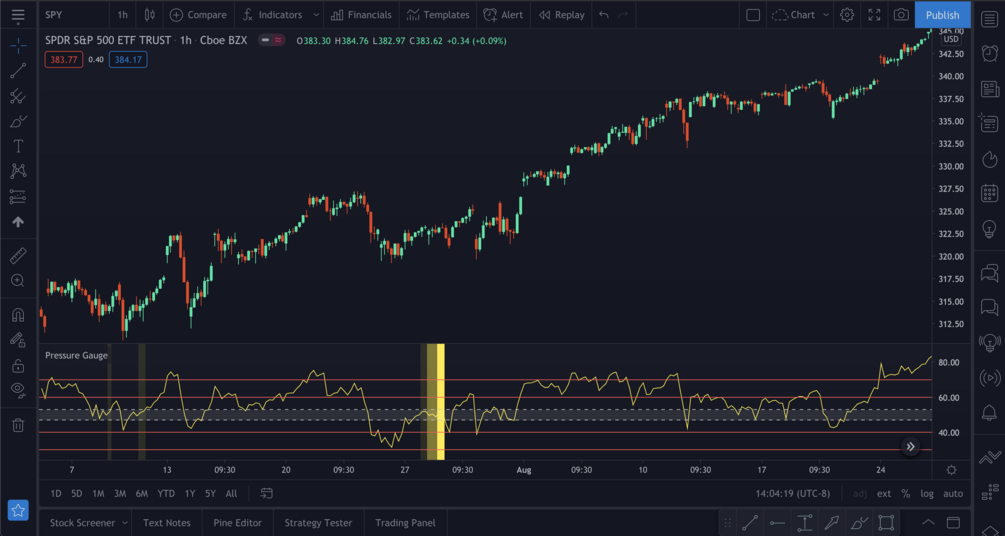Click the zoom in magnifier tool
The height and width of the screenshot is (536, 1005).
pos(18,281)
